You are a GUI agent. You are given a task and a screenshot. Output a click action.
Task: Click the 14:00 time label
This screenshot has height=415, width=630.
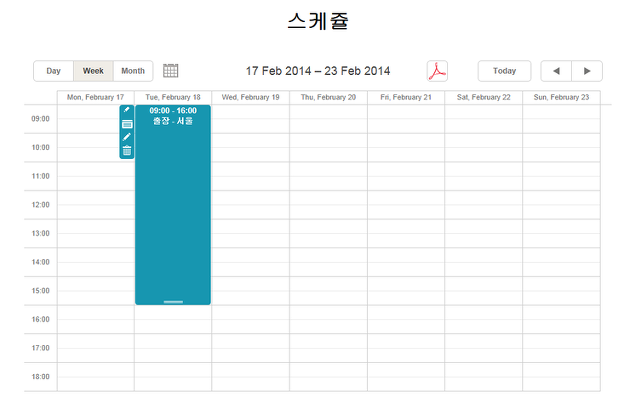click(x=41, y=262)
